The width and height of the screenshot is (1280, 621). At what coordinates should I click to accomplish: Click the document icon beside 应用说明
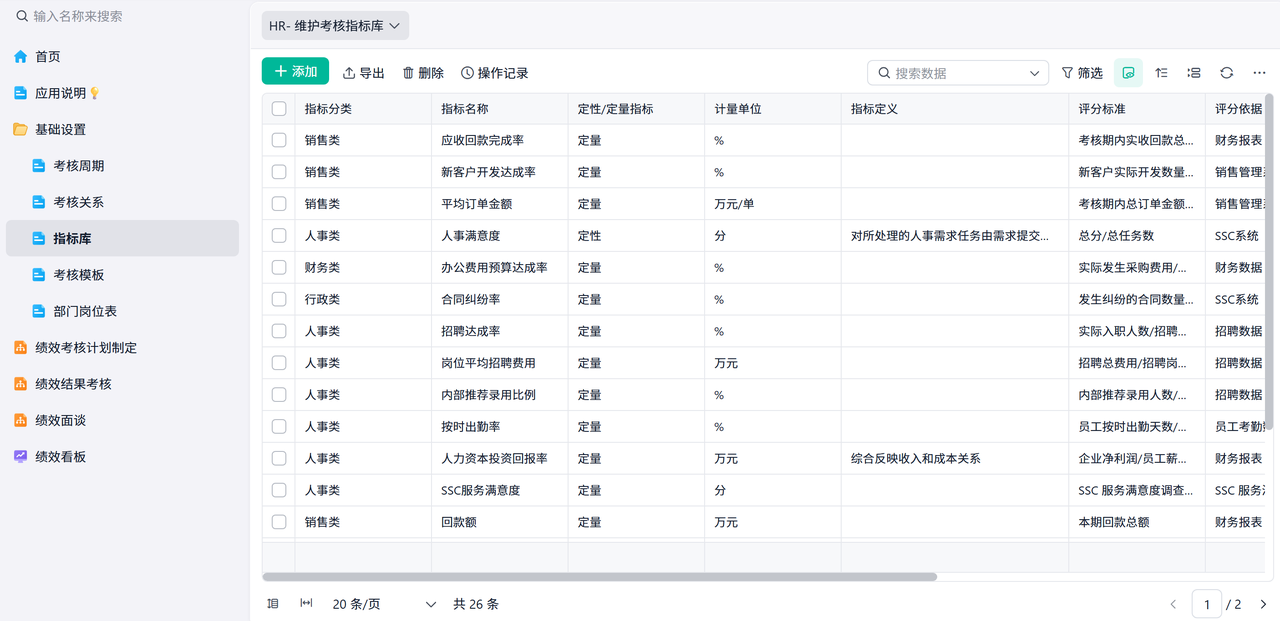click(20, 93)
